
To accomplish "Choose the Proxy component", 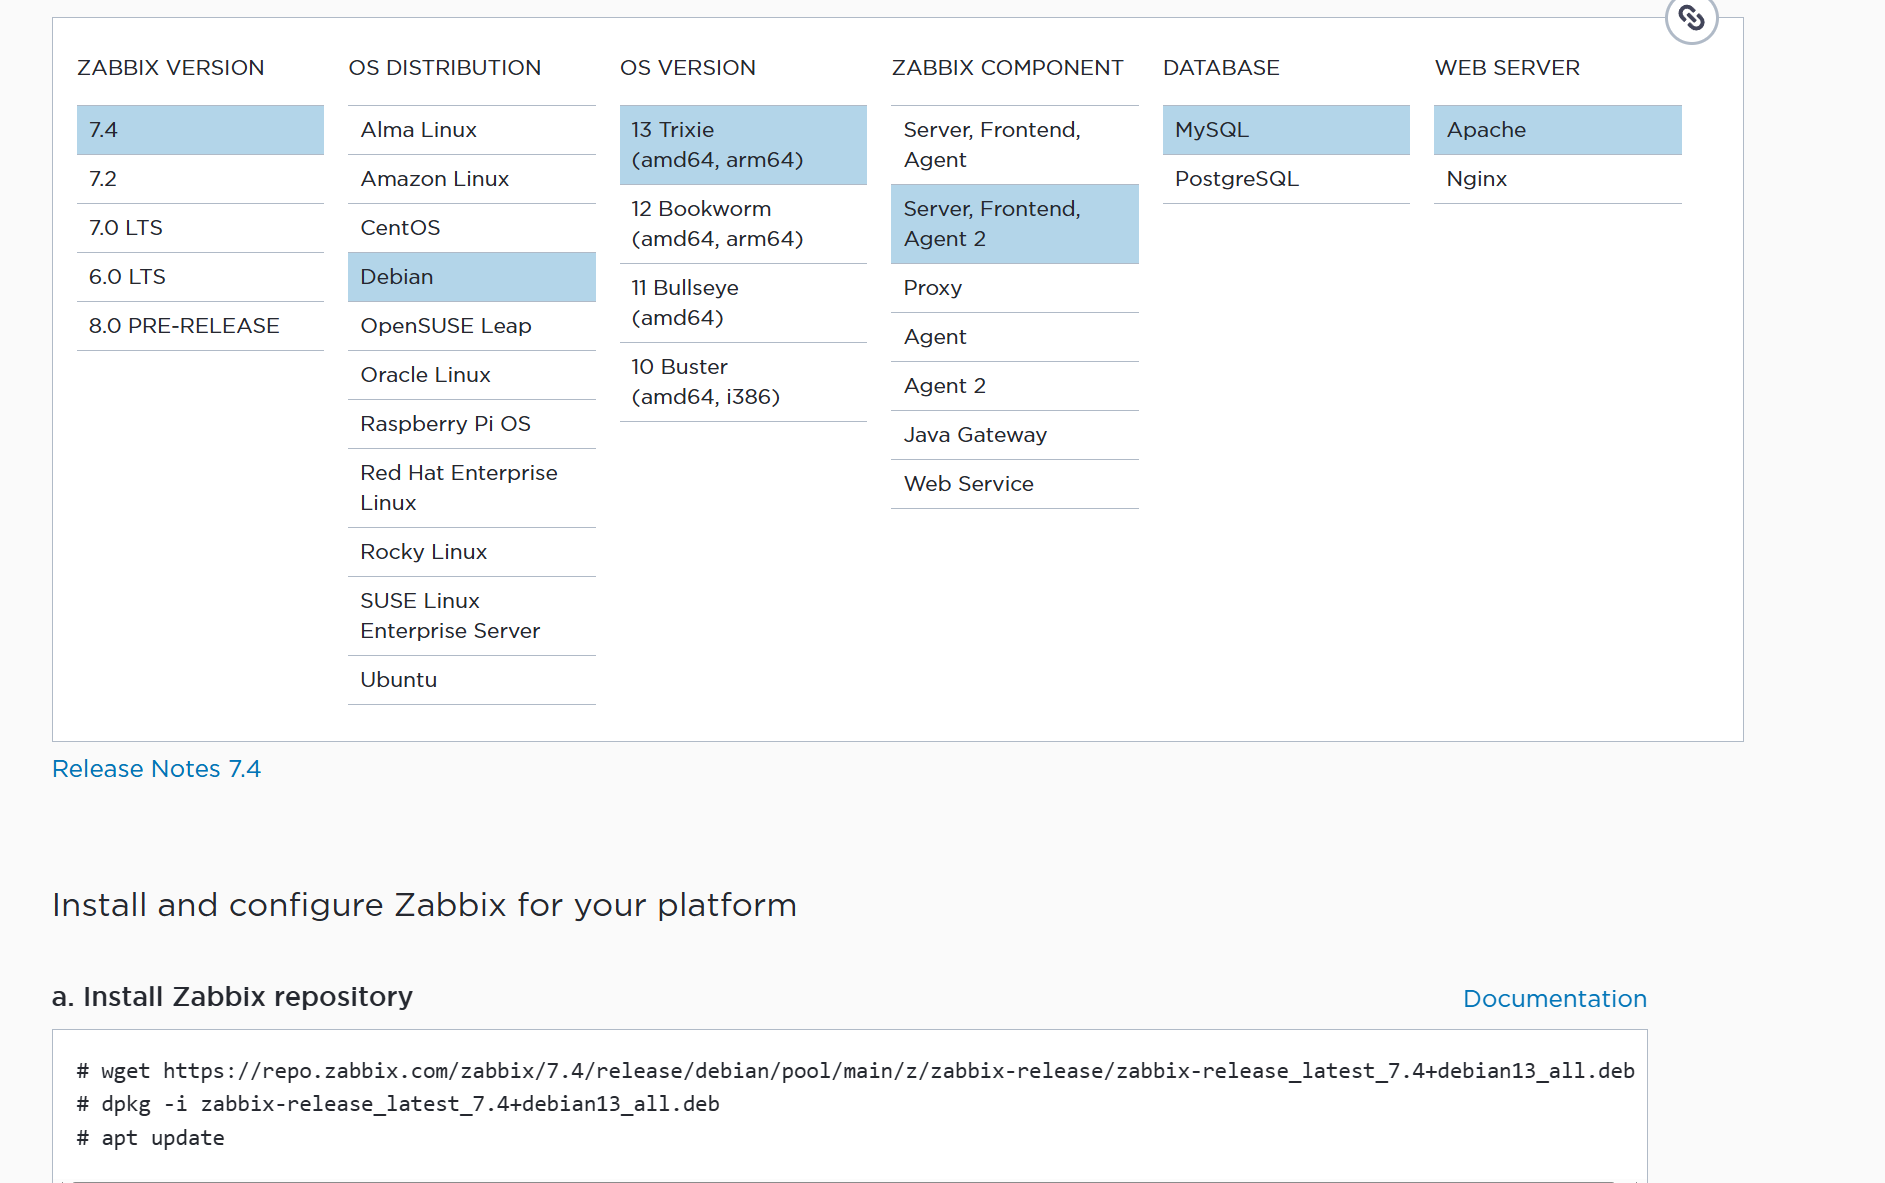I will pyautogui.click(x=1014, y=288).
